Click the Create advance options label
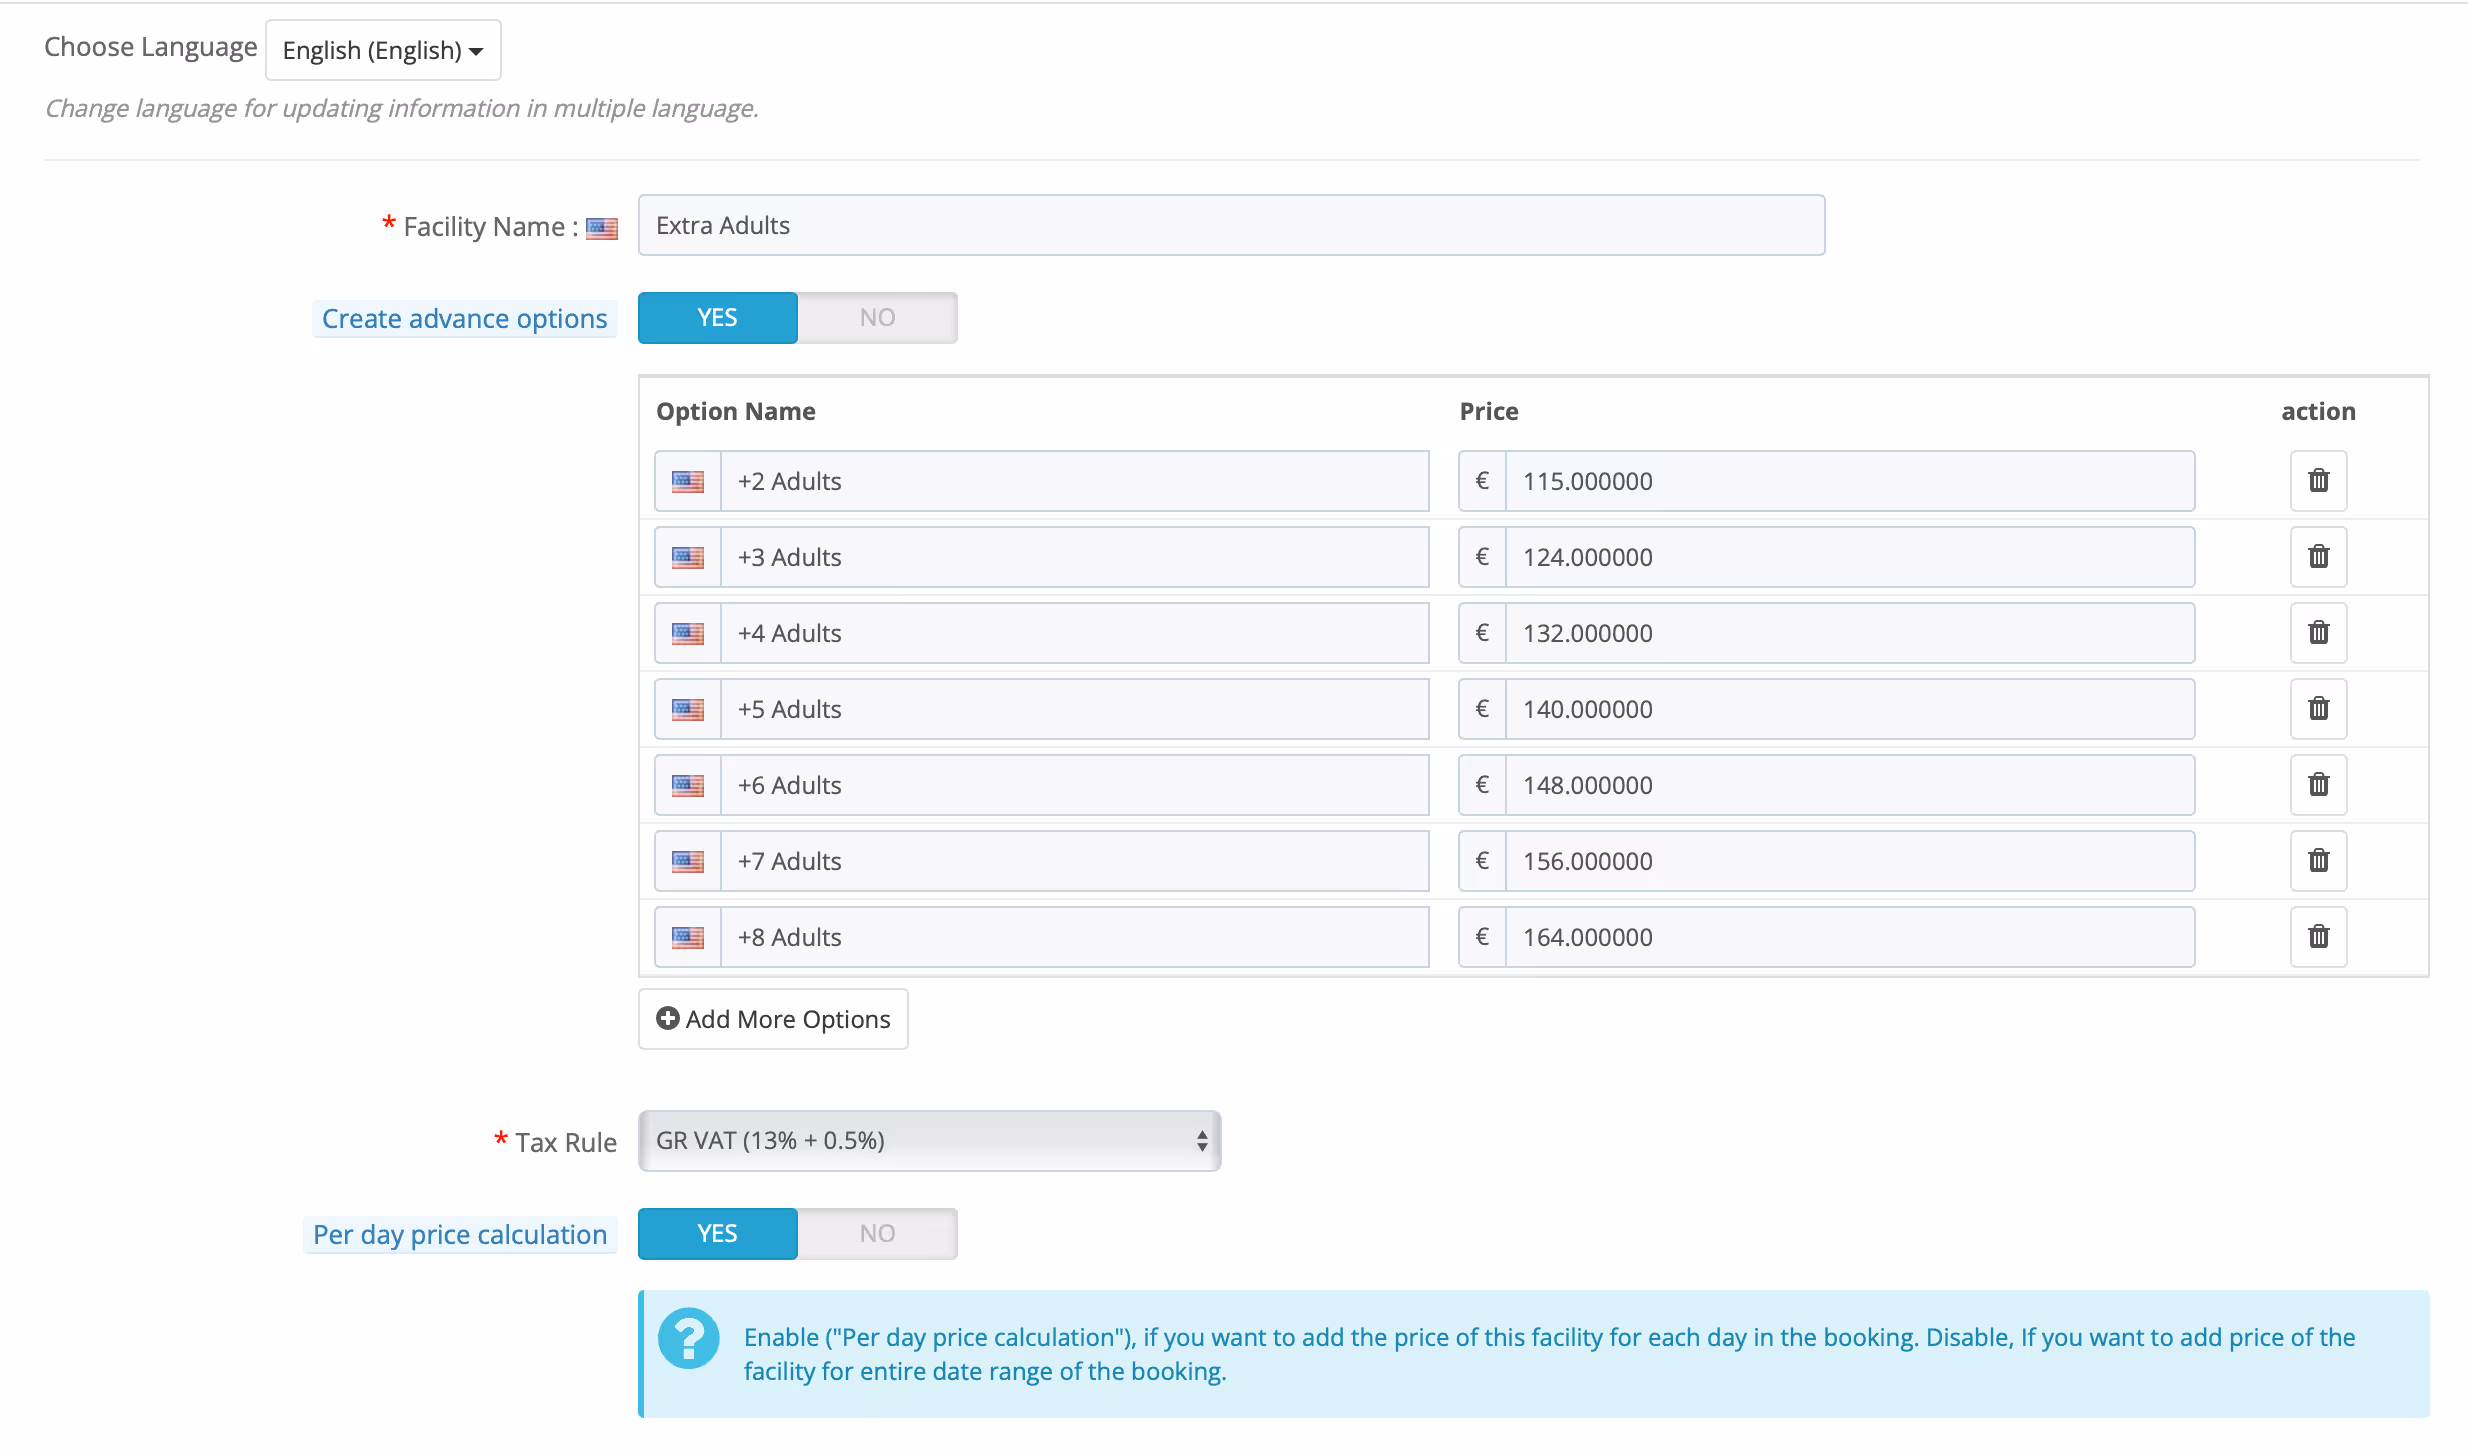Viewport: 2468px width, 1452px height. [464, 319]
